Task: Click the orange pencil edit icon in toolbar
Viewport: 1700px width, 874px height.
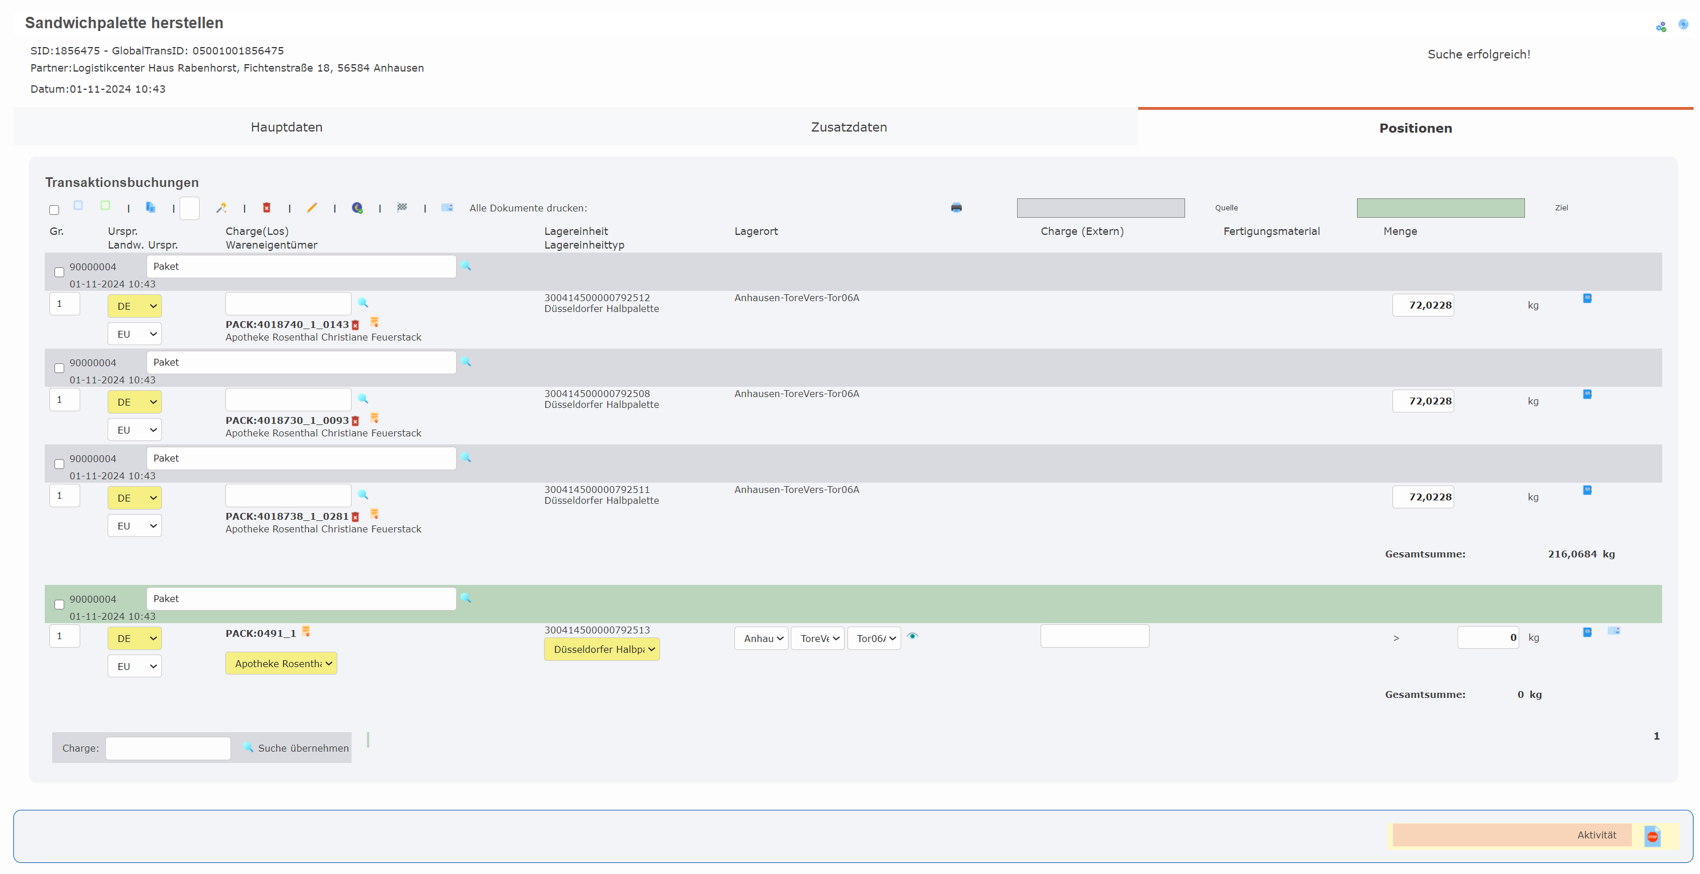Action: (x=312, y=208)
